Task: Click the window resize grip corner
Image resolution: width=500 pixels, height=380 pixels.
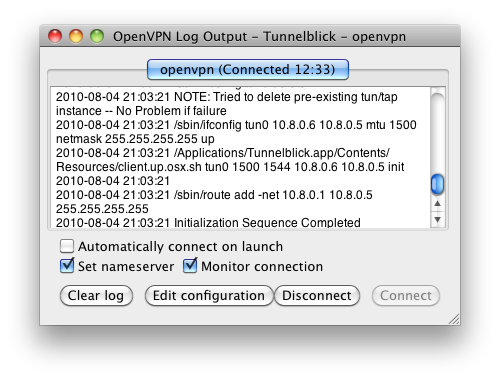Action: pos(454,319)
